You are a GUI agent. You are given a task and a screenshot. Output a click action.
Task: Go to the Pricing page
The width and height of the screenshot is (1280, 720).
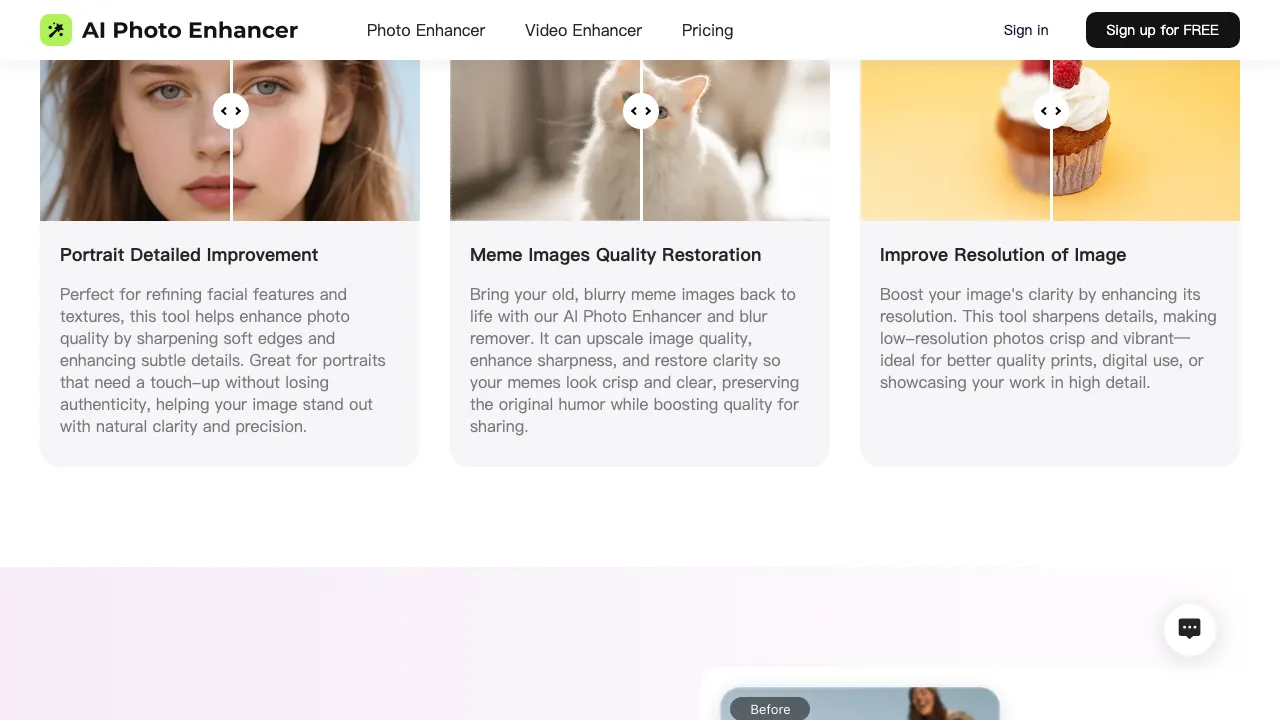(x=707, y=30)
